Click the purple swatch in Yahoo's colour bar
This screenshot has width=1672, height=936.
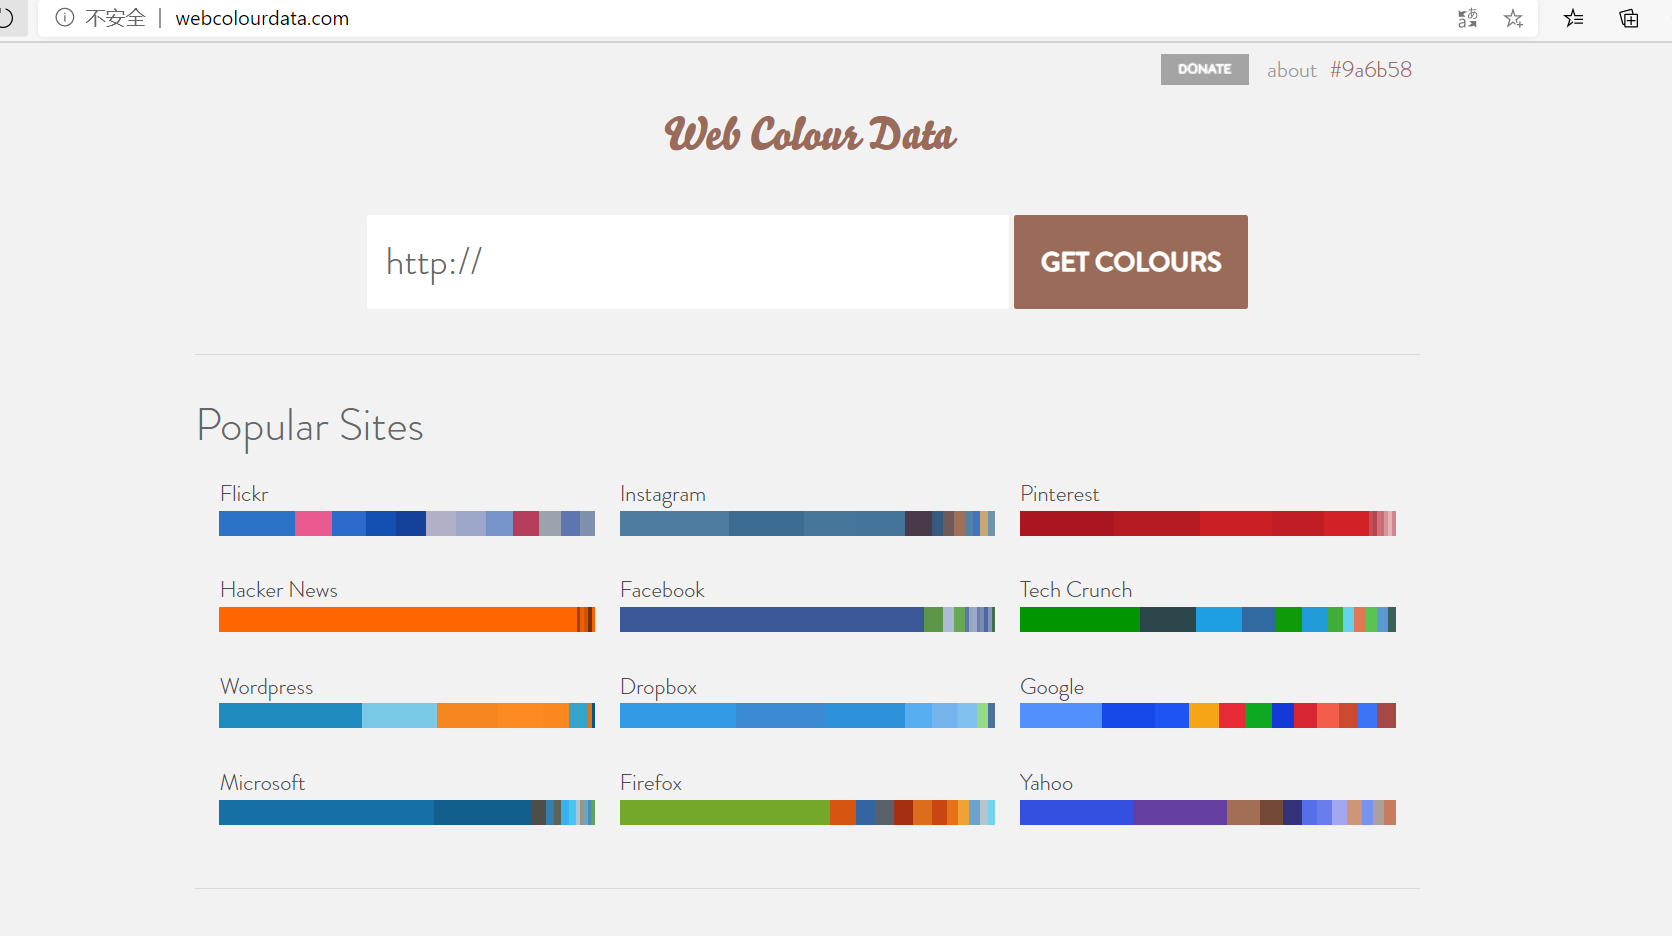click(x=1180, y=812)
